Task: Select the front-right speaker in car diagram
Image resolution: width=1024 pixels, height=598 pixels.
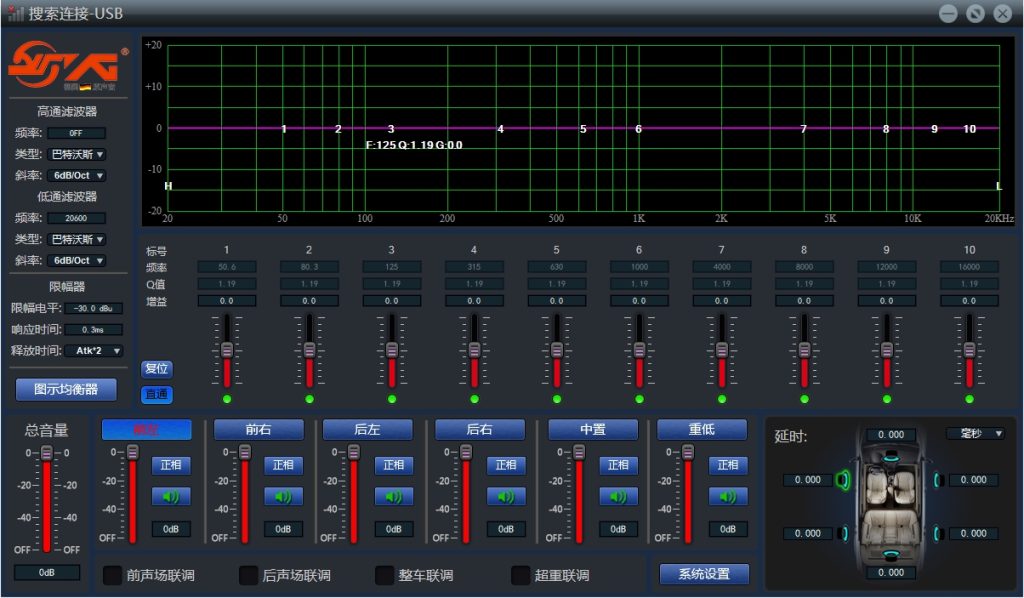Action: (x=938, y=480)
